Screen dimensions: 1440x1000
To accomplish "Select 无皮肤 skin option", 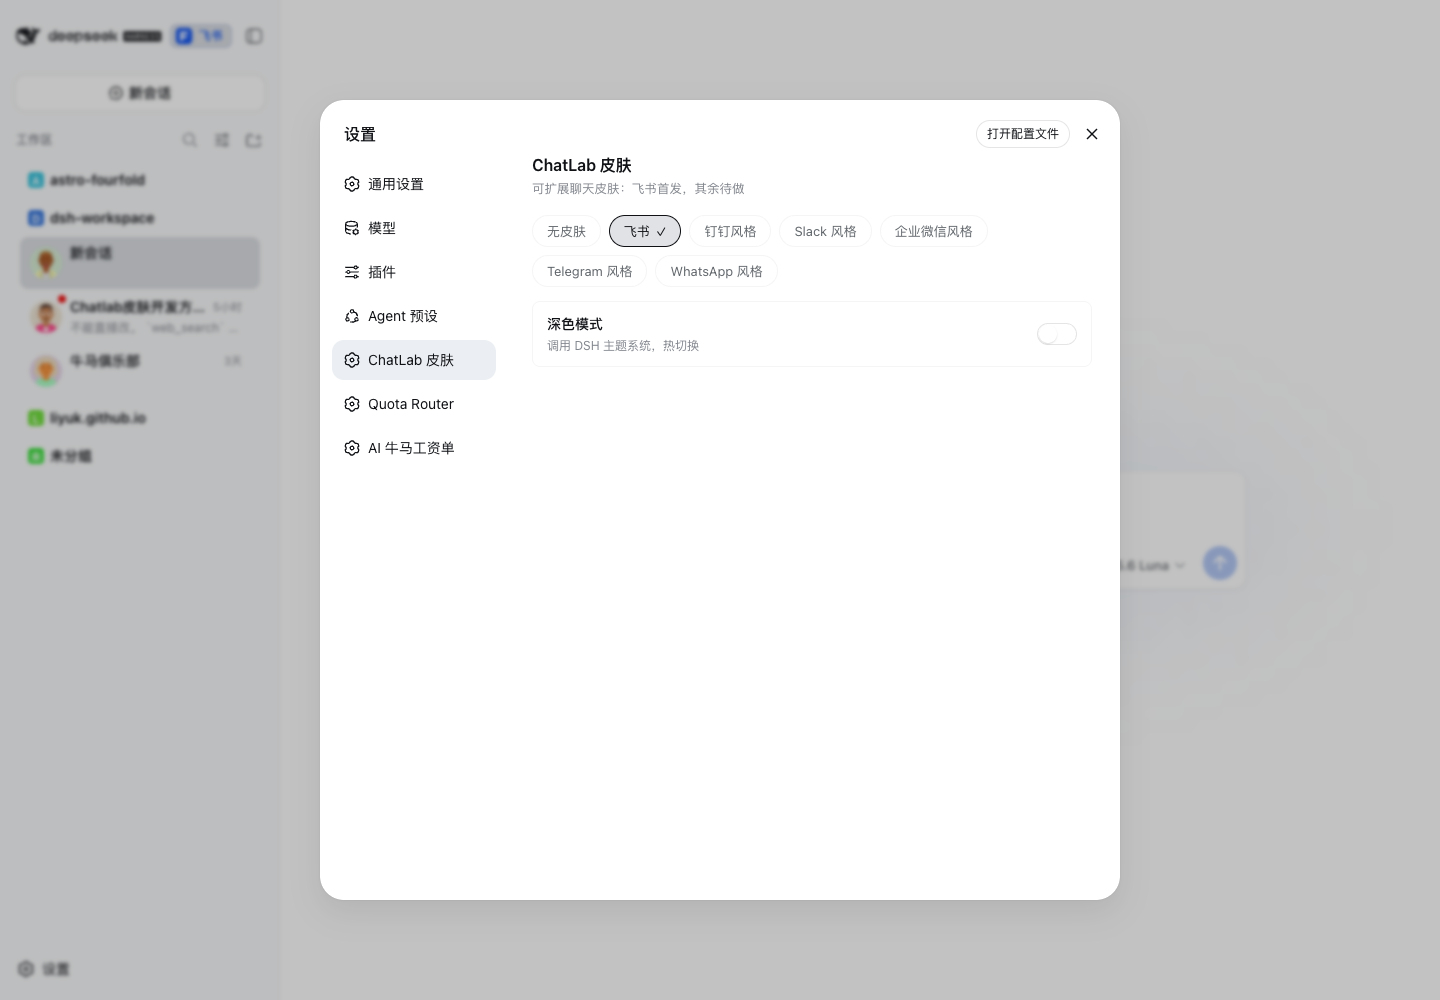I will click(566, 231).
